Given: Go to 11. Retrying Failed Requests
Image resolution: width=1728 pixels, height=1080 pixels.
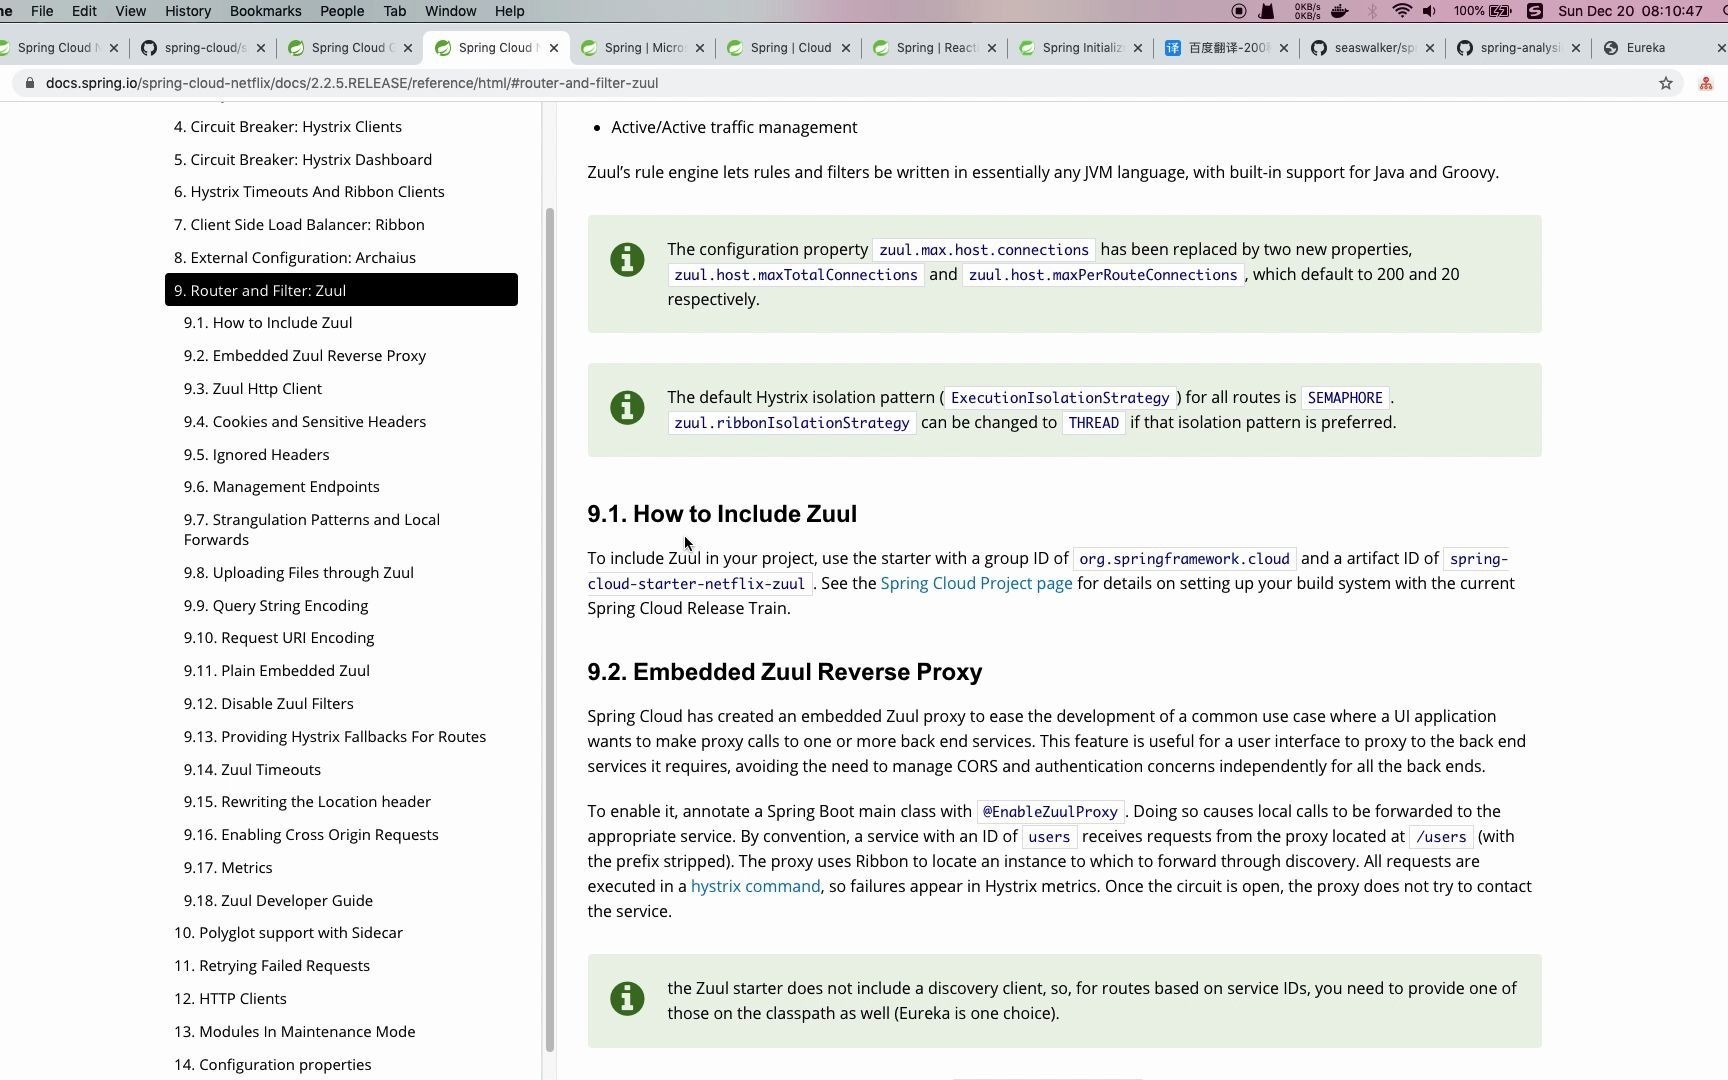Looking at the screenshot, I should coord(272,966).
